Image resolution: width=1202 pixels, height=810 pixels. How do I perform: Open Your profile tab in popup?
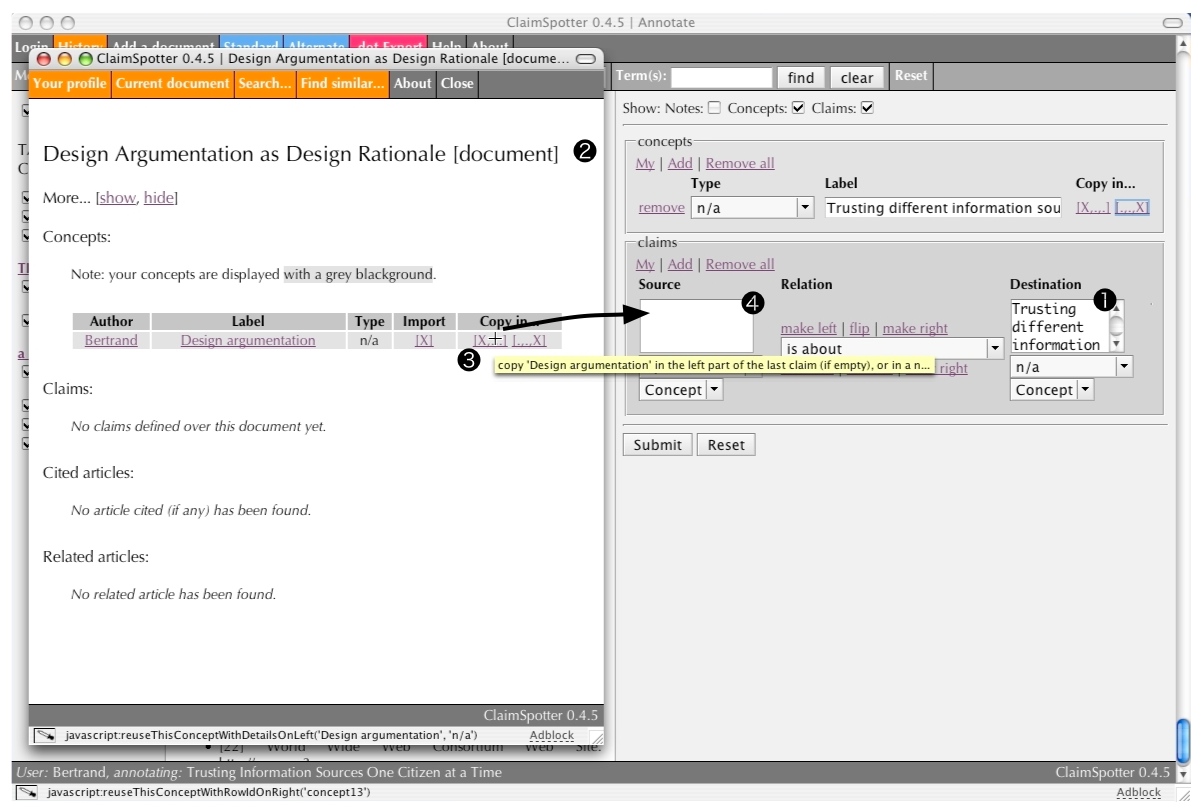[x=70, y=83]
